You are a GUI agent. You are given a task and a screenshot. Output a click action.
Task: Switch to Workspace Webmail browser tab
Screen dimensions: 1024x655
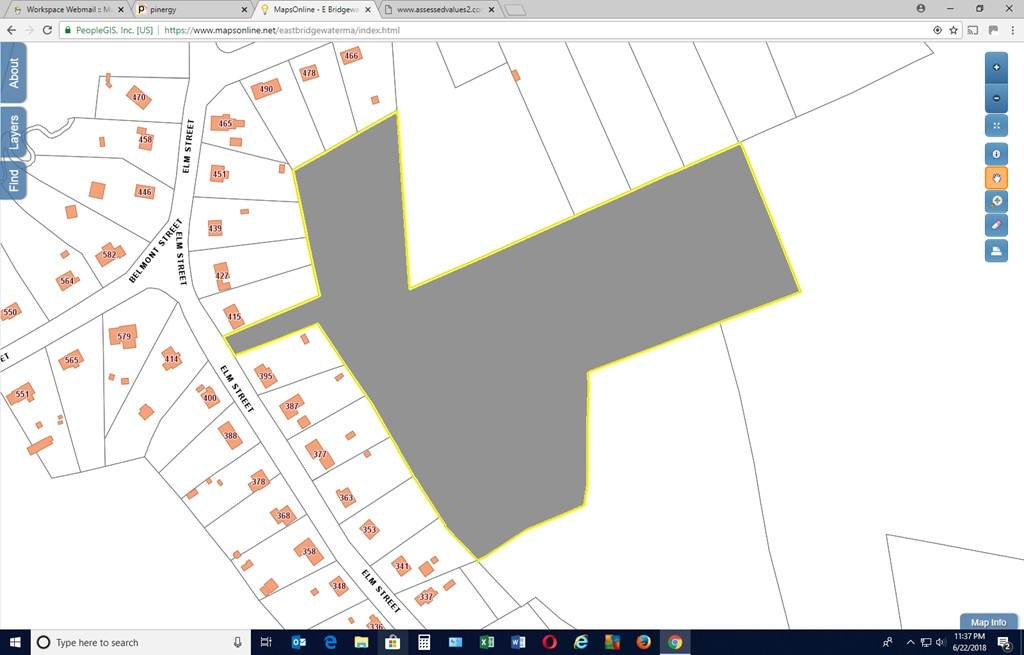[65, 9]
